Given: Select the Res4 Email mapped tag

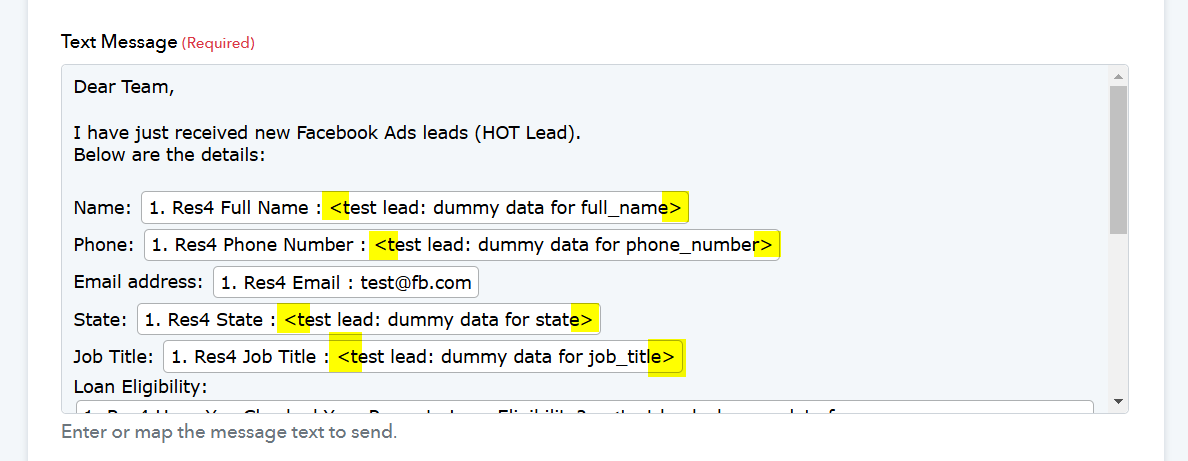Looking at the screenshot, I should point(346,283).
